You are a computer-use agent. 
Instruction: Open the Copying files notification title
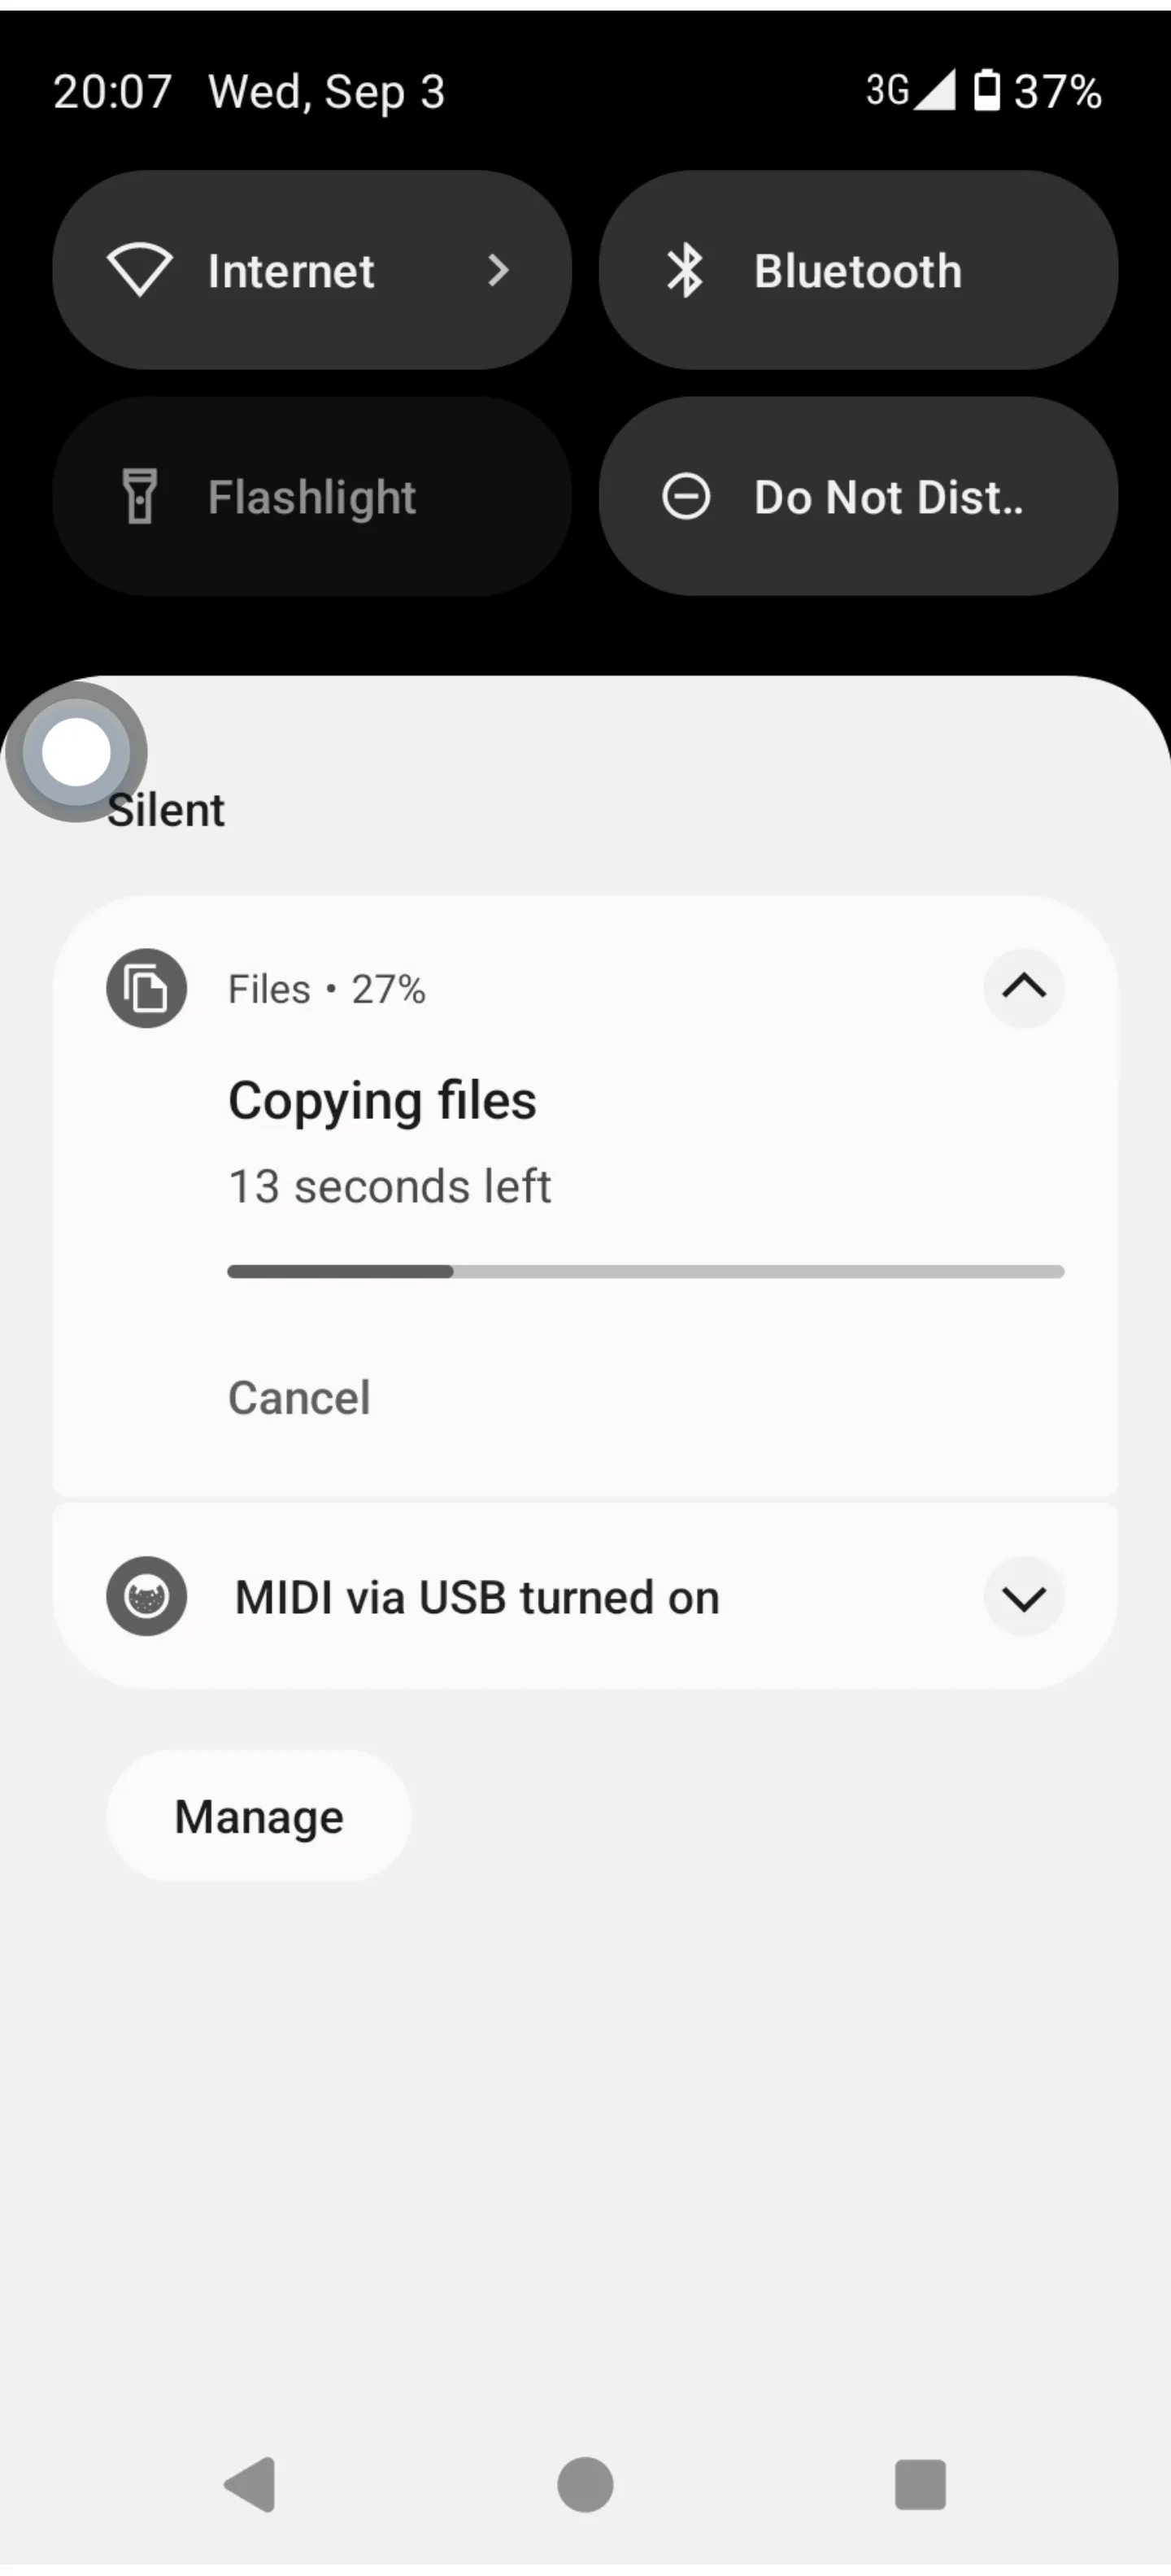tap(382, 1101)
